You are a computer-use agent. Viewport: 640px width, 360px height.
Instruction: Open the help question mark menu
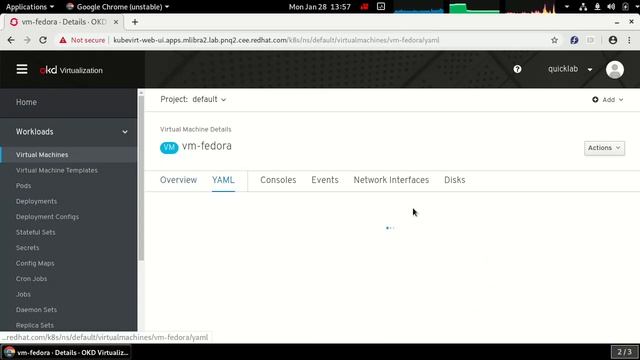click(x=517, y=69)
